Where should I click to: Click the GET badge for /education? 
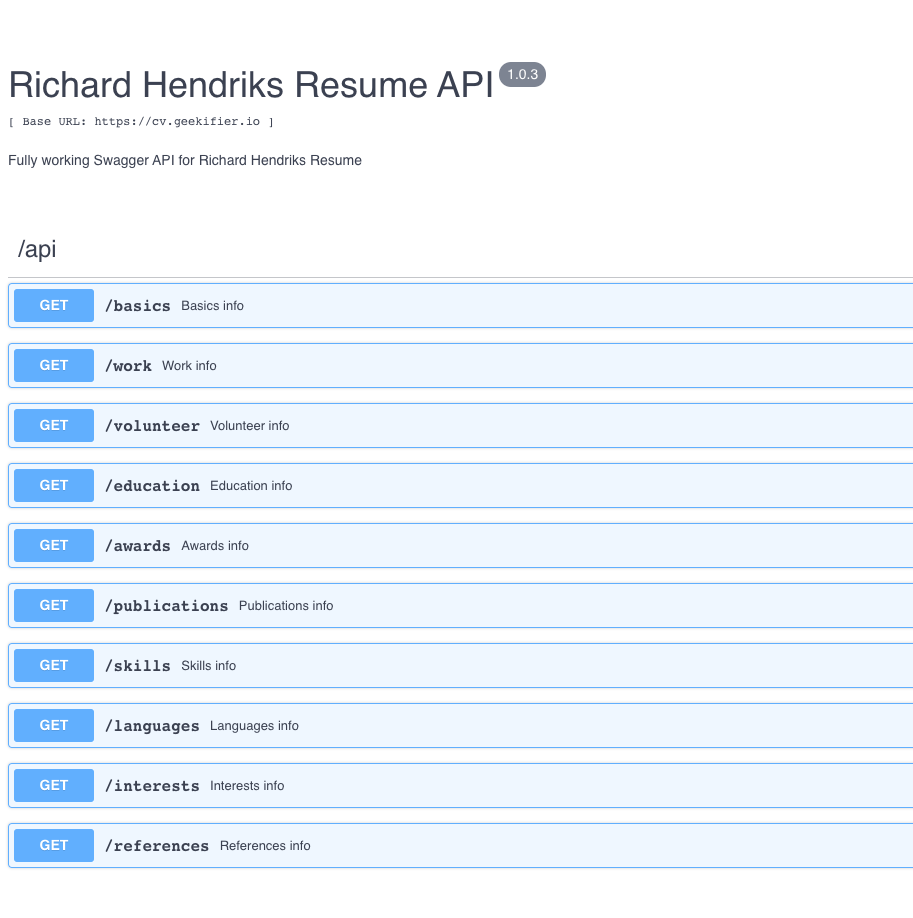click(x=54, y=485)
